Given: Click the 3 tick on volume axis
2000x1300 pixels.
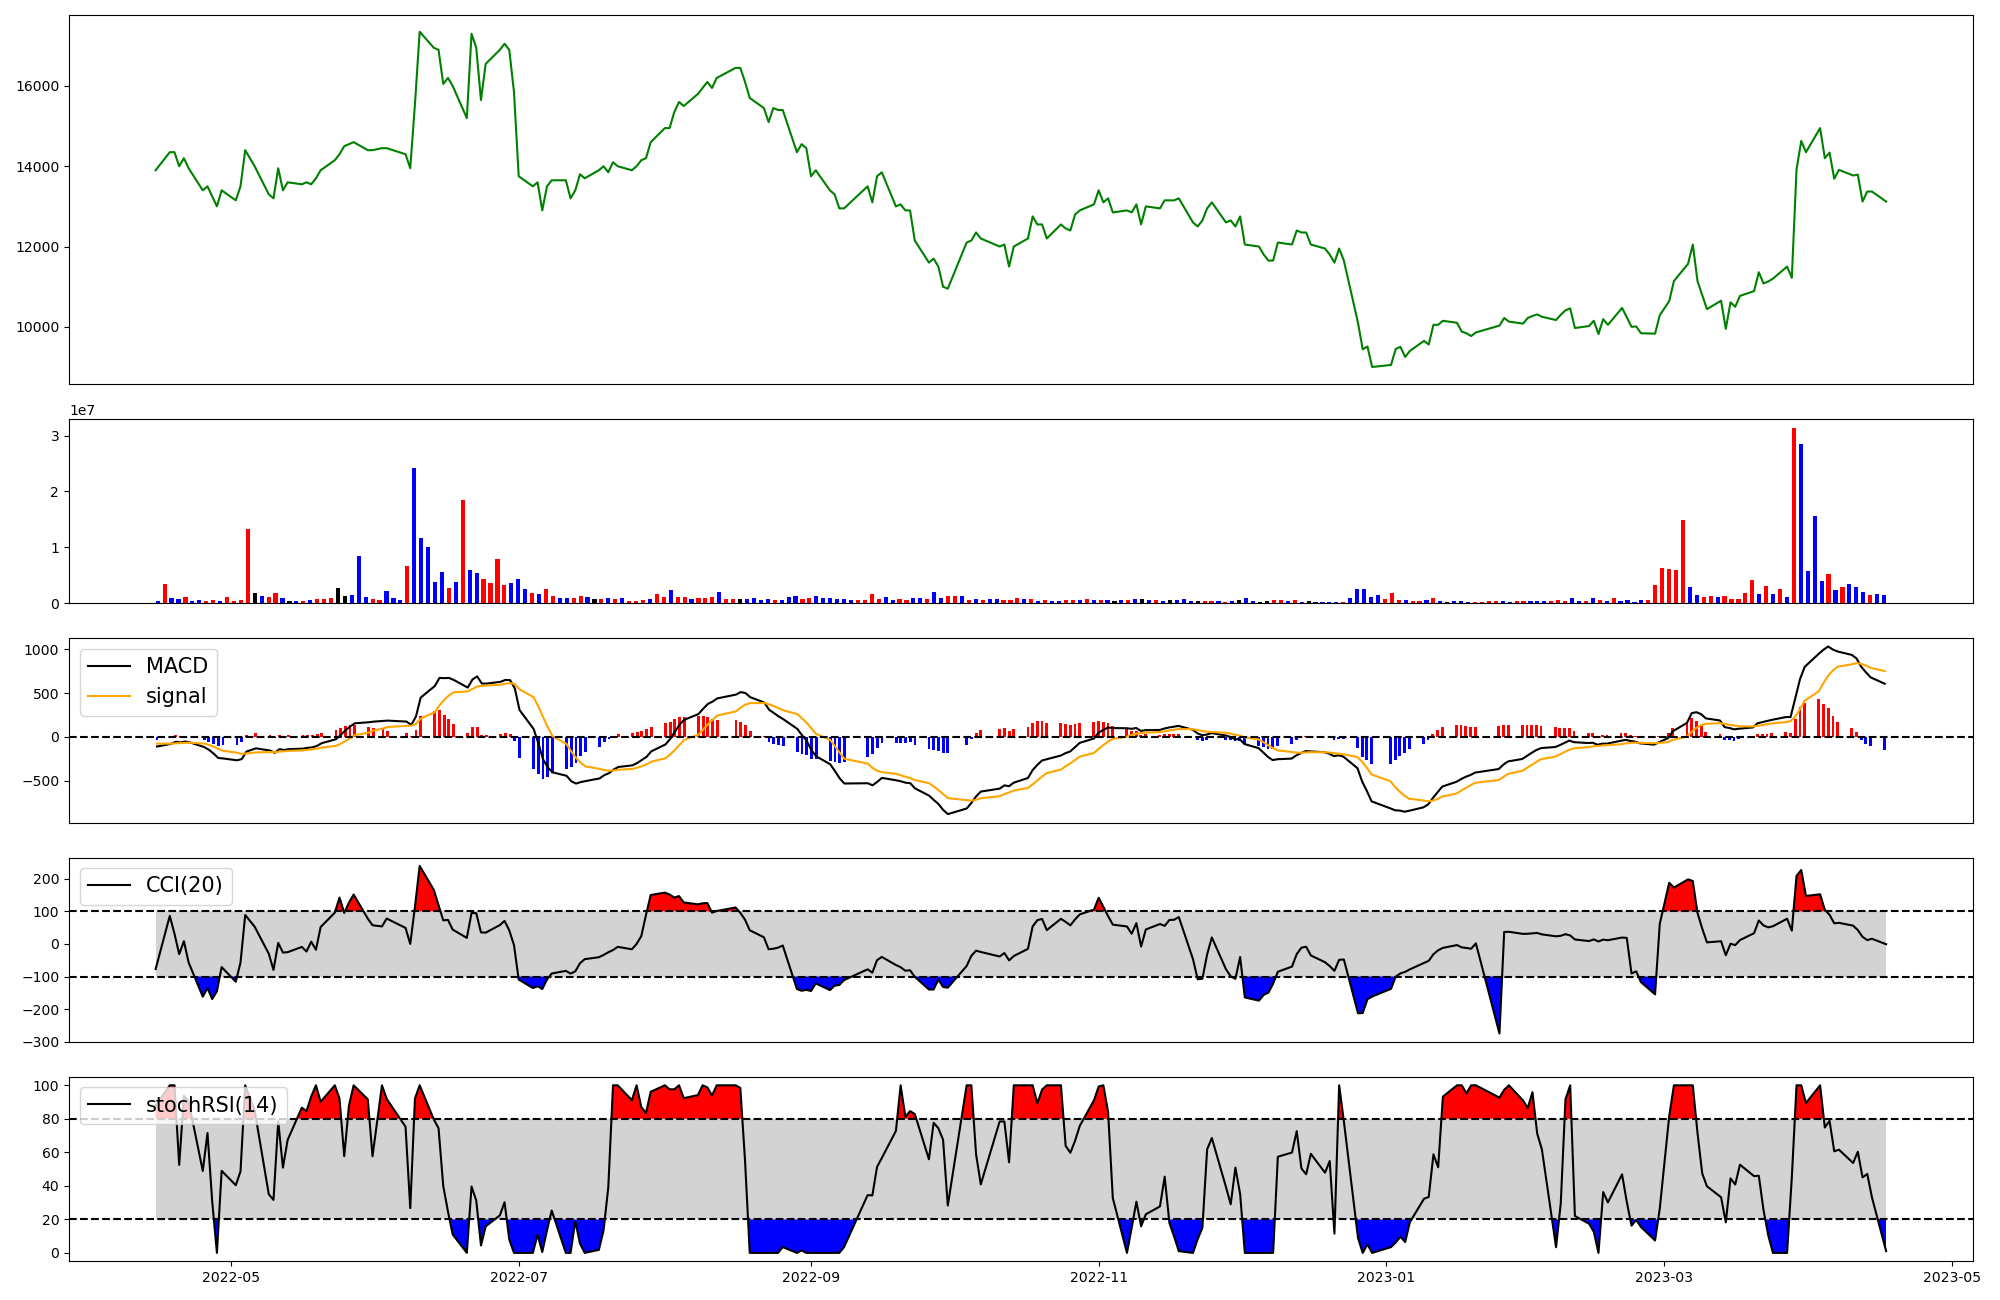Looking at the screenshot, I should click(55, 437).
